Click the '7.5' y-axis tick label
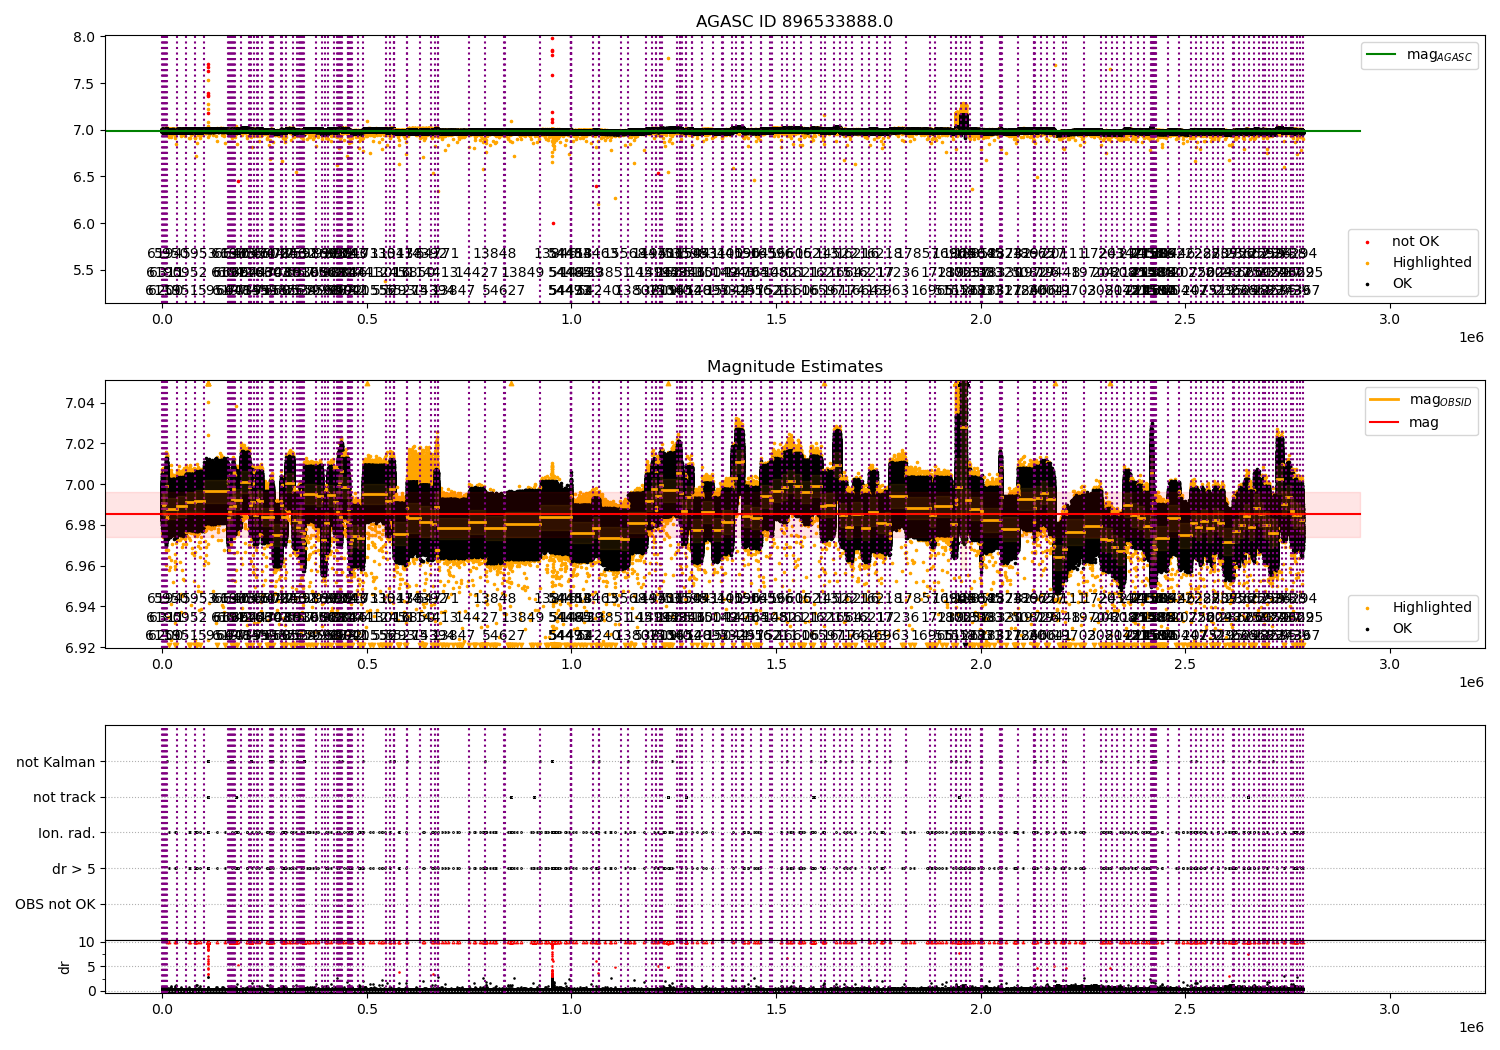The width and height of the screenshot is (1500, 1050). click(x=85, y=84)
